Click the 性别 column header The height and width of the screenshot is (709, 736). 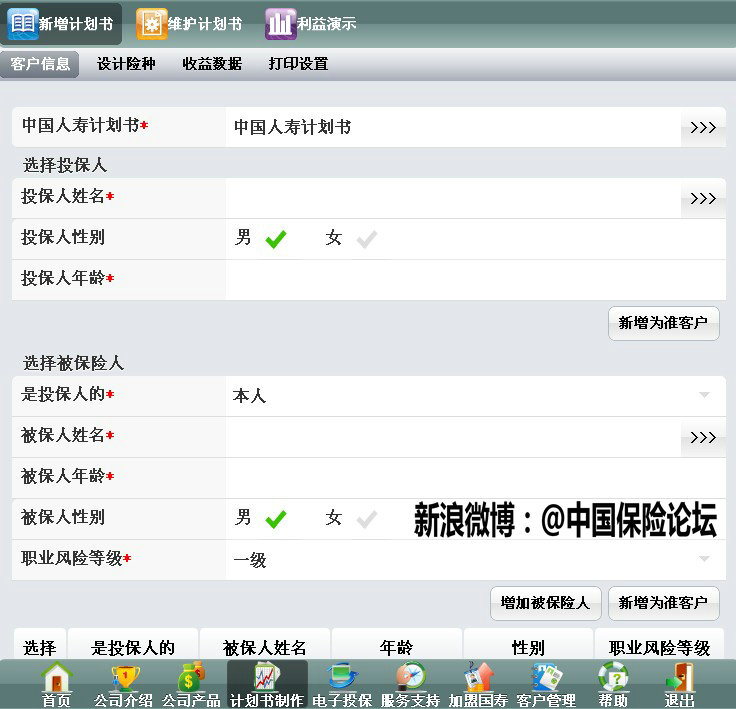[528, 646]
